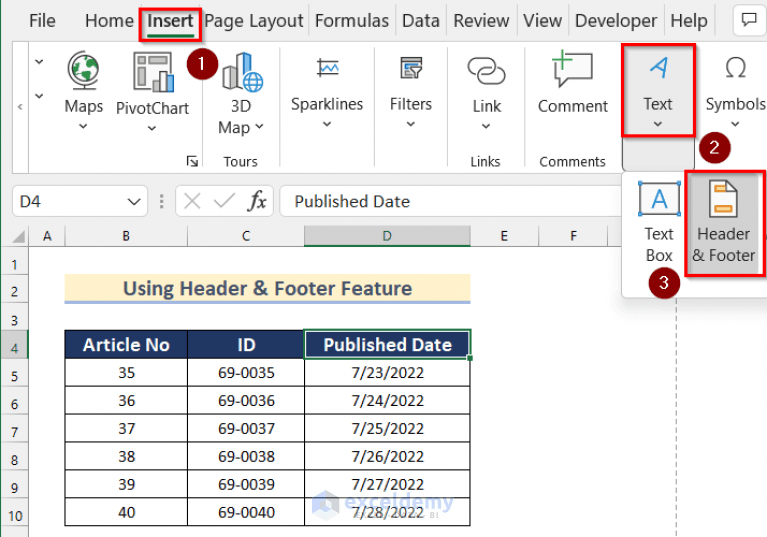Select cell with date 7/23/2022
Screen dimensions: 767x537
[387, 373]
